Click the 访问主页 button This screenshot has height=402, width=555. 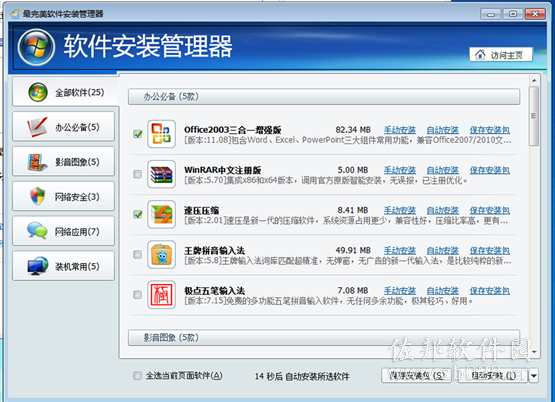[501, 54]
